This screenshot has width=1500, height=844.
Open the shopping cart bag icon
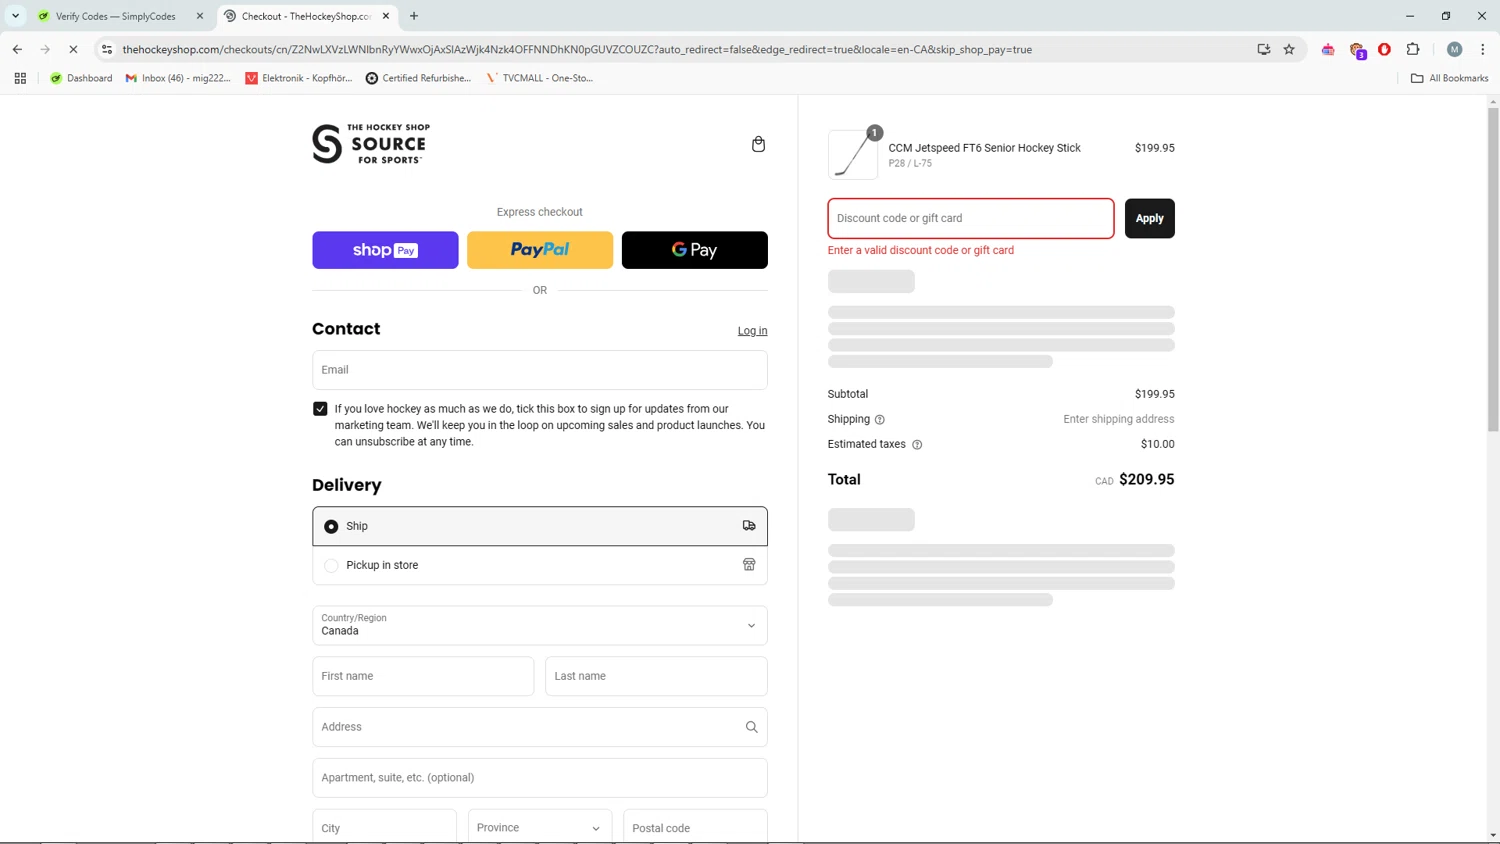click(758, 144)
